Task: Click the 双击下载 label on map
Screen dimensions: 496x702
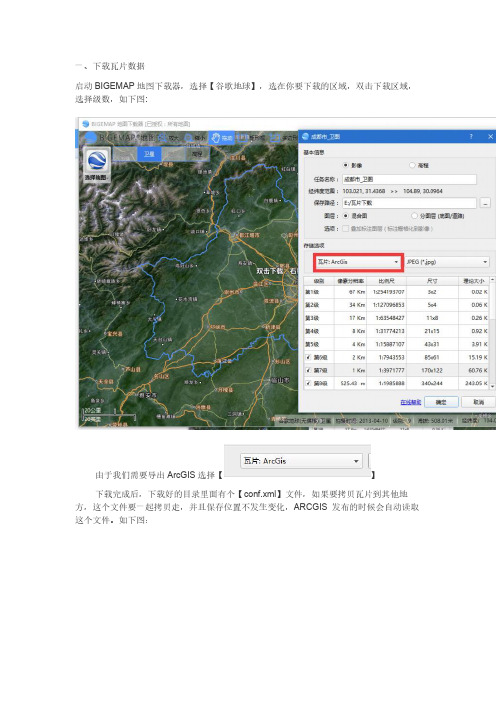Action: (269, 271)
